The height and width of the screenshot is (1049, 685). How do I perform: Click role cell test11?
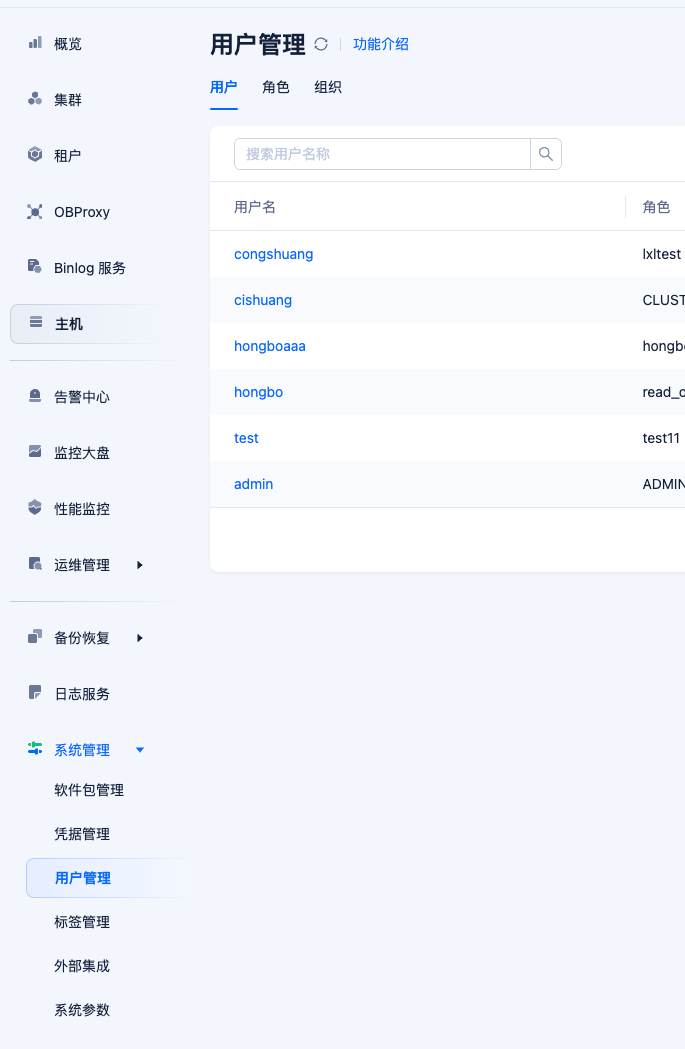tap(661, 438)
